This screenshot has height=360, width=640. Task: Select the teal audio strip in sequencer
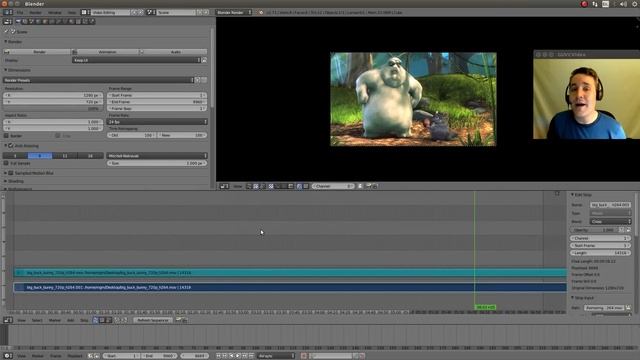pos(290,273)
